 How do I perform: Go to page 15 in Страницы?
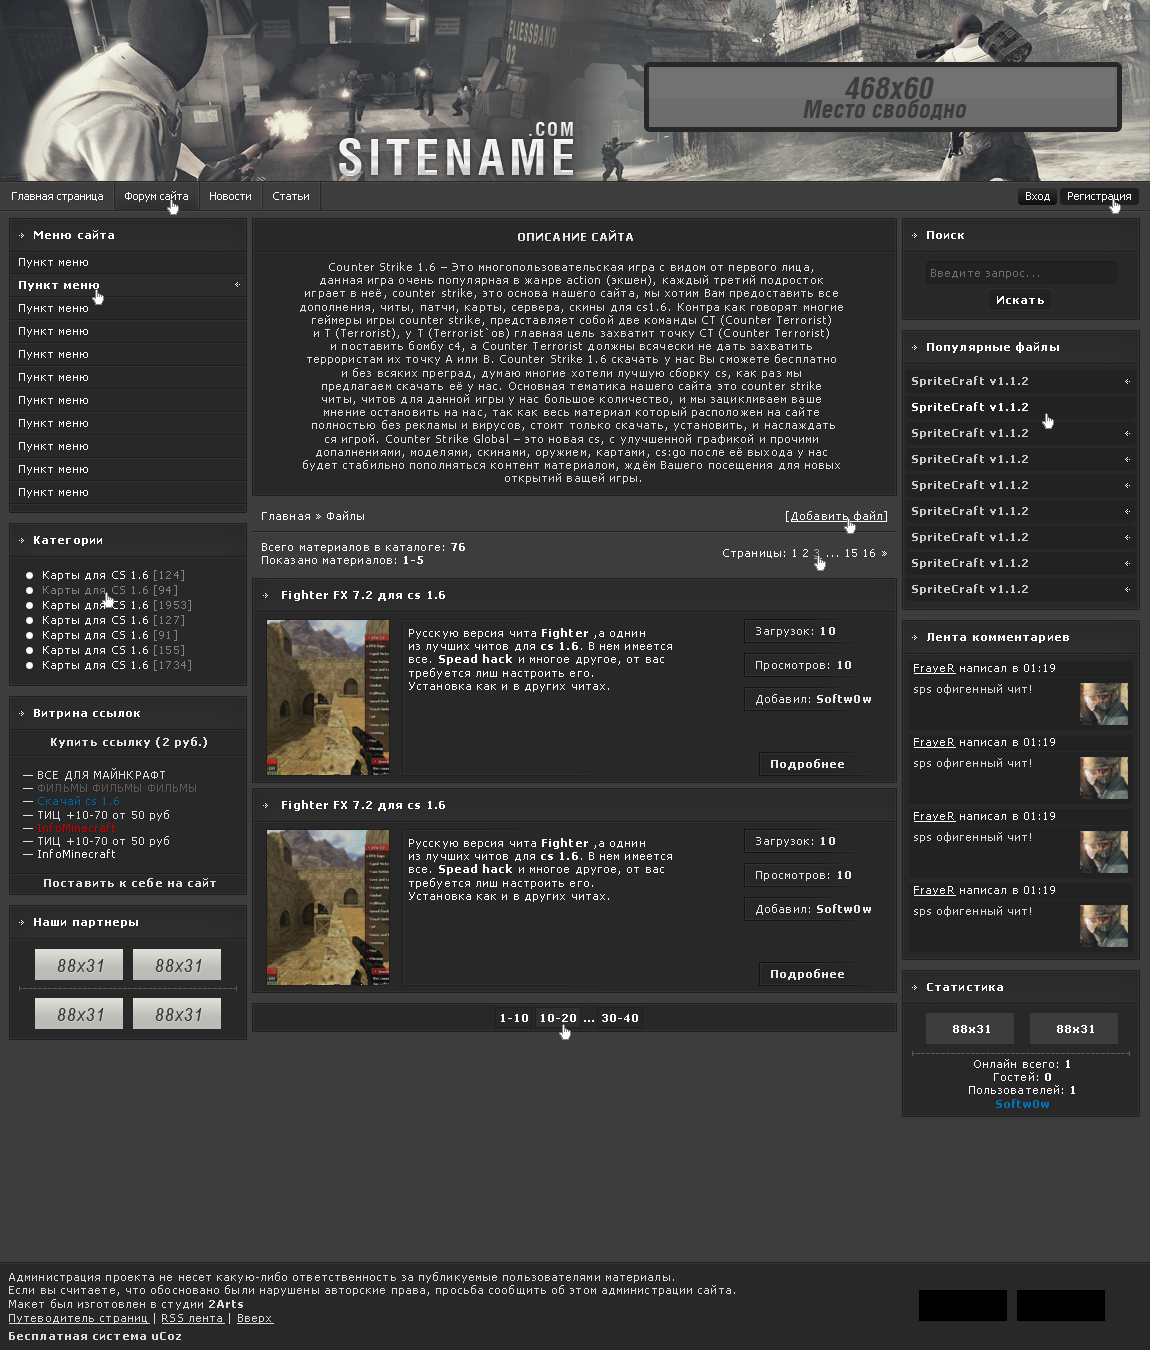tap(851, 553)
